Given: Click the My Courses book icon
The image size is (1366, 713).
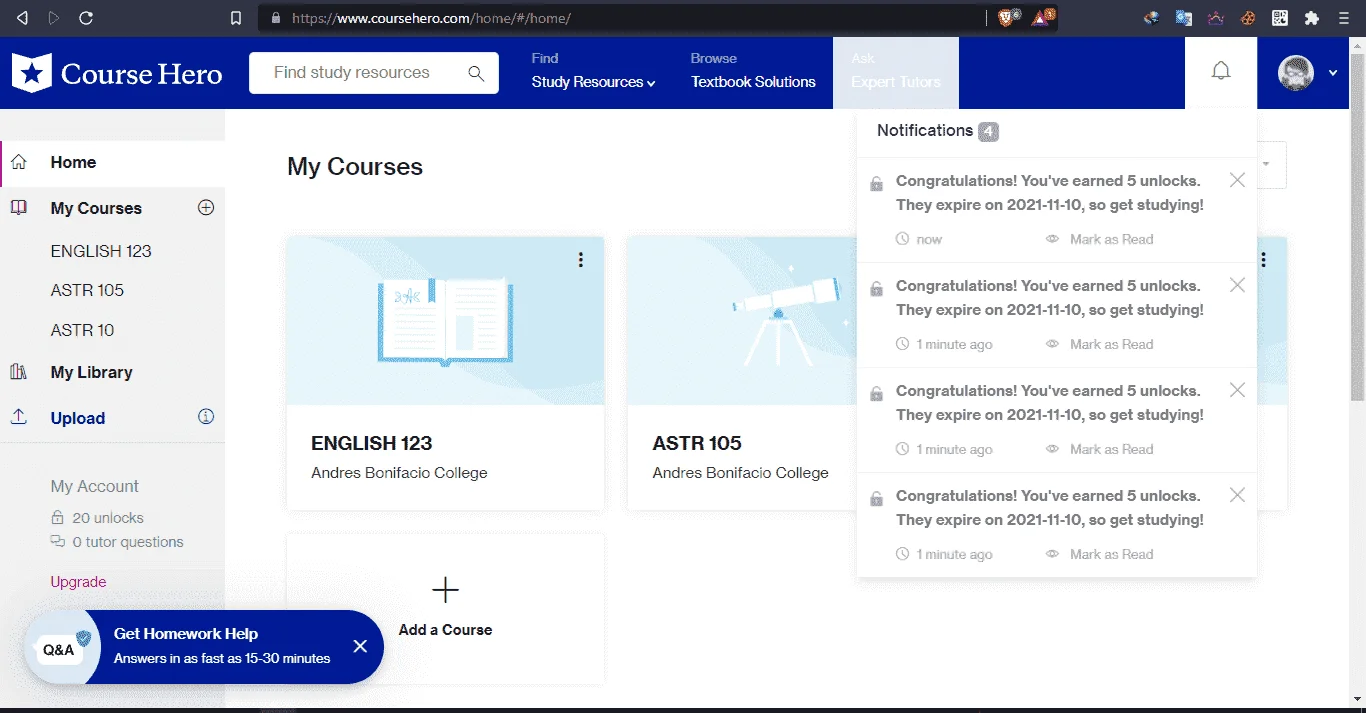Looking at the screenshot, I should 19,208.
